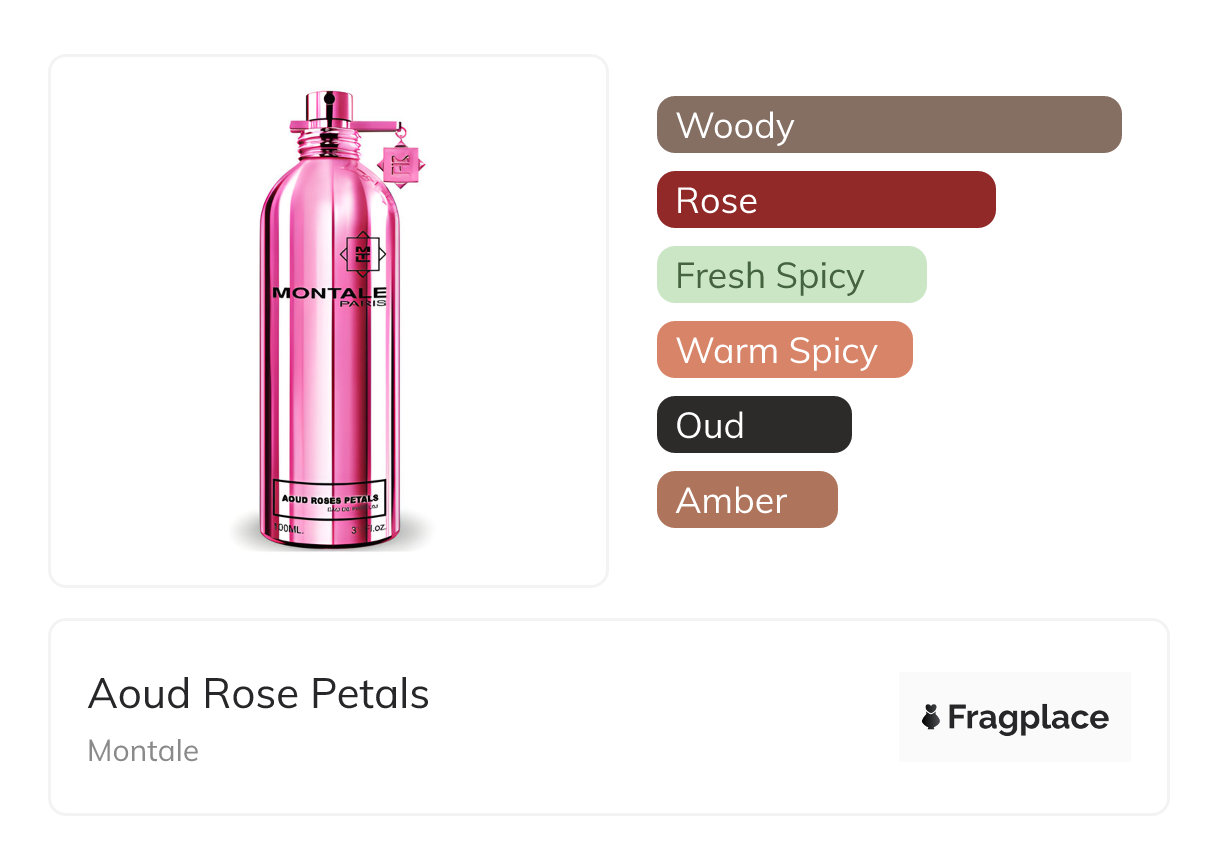Select the black Oud accord bar
This screenshot has height=864, width=1218.
coord(754,425)
